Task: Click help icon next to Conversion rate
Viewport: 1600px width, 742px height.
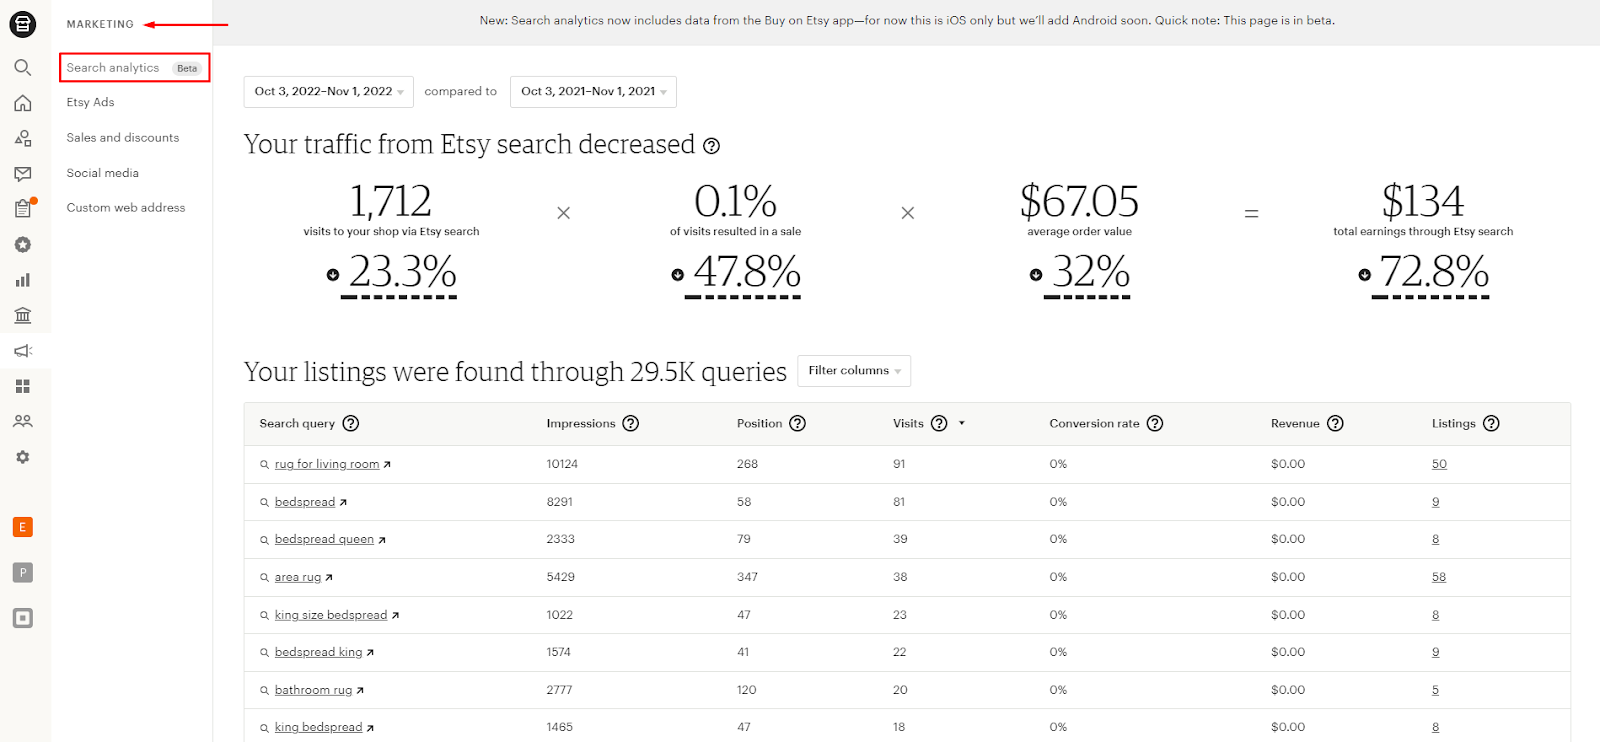Action: pos(1155,423)
